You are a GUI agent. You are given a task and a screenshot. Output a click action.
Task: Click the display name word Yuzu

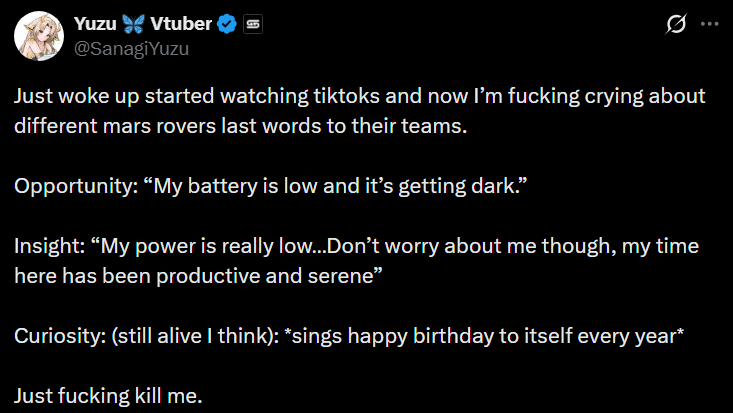click(95, 24)
